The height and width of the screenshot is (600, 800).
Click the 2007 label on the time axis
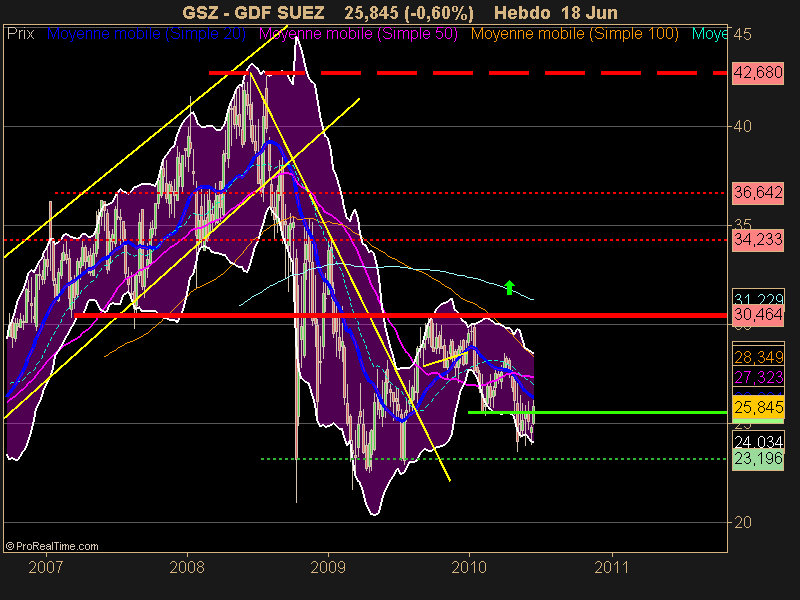click(45, 567)
